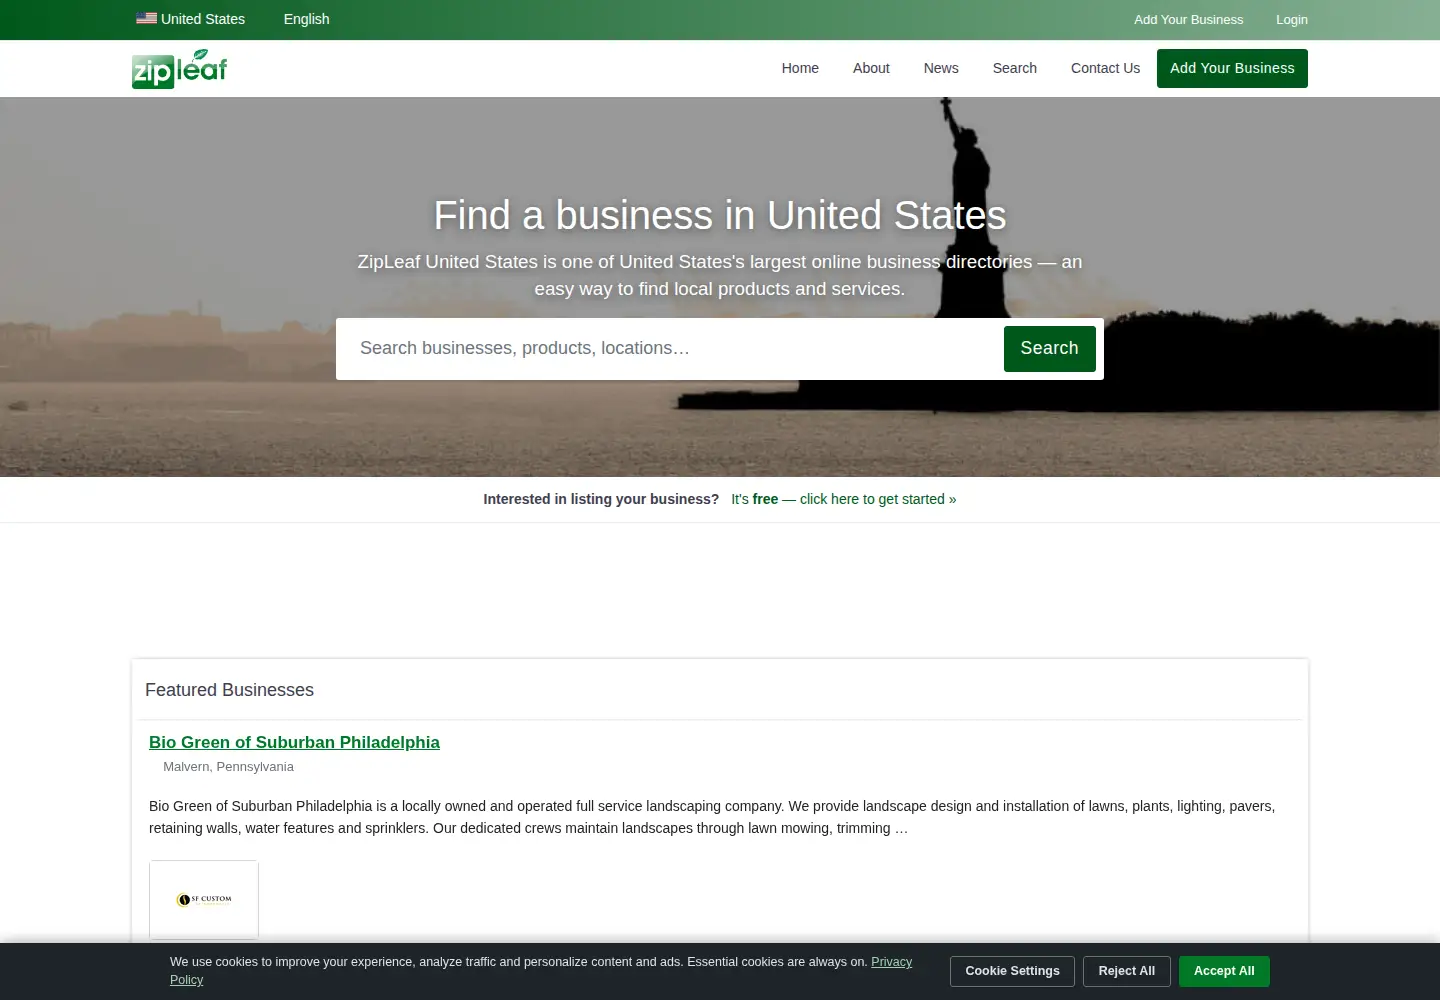Open the English language selector
1440x1000 pixels.
306,19
